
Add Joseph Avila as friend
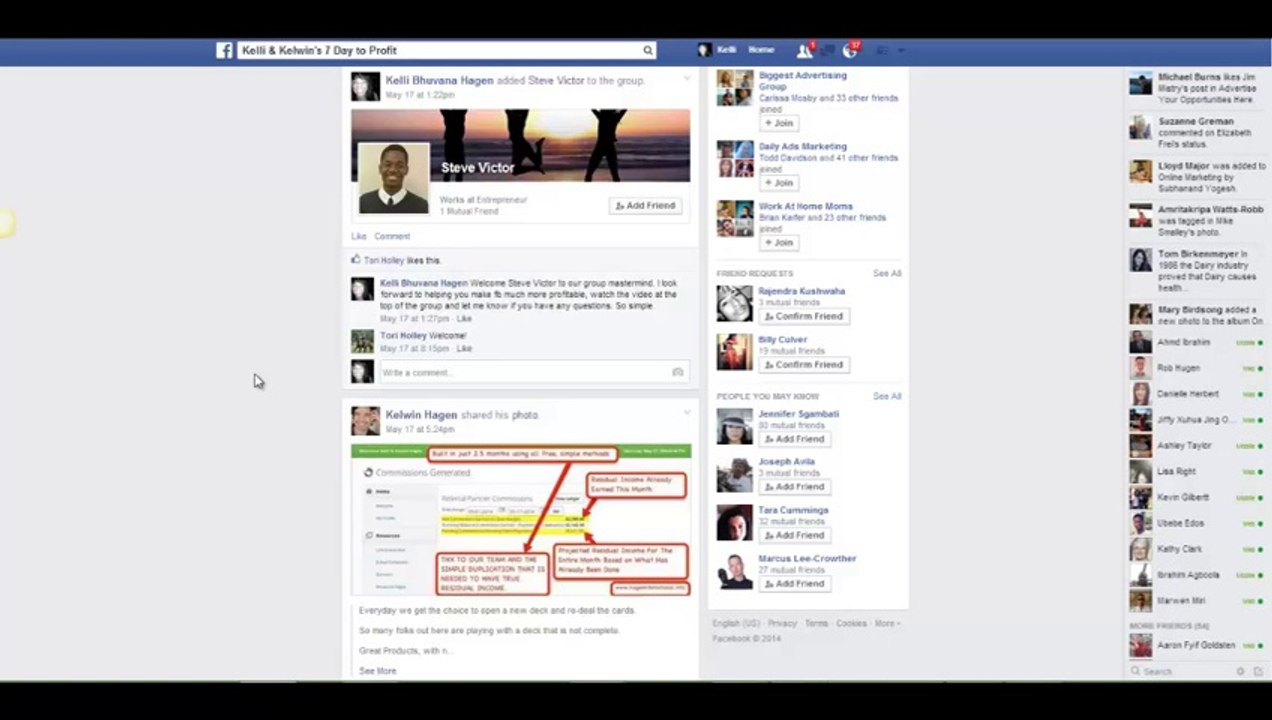click(x=795, y=487)
